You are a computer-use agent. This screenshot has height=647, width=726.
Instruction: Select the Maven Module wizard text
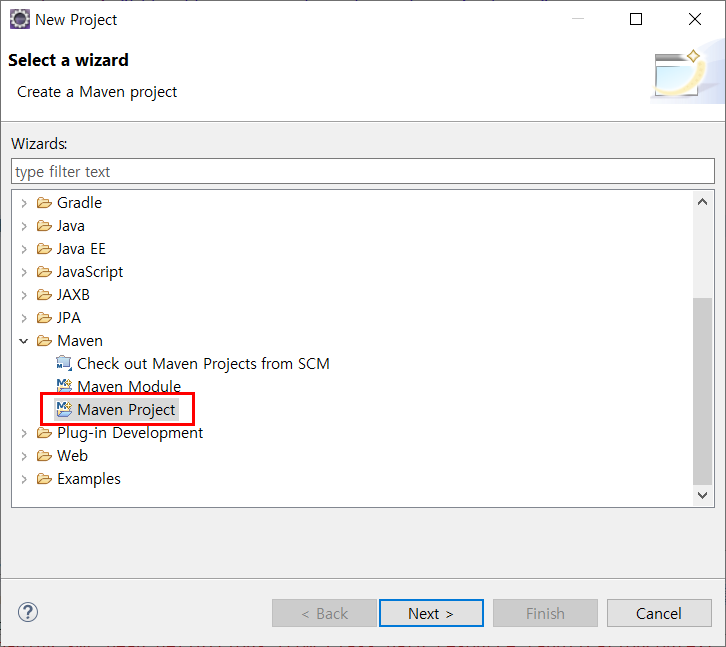[x=129, y=386]
